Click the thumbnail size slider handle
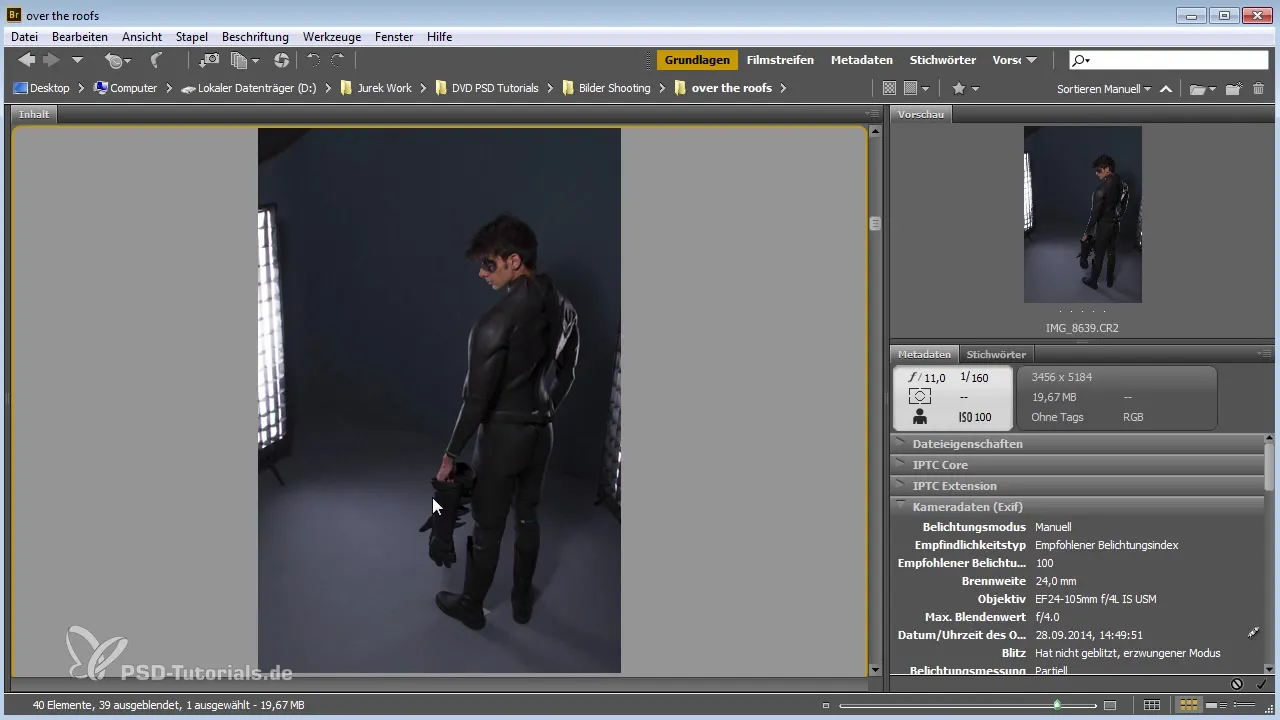Screen dimensions: 1280x720 point(1057,706)
